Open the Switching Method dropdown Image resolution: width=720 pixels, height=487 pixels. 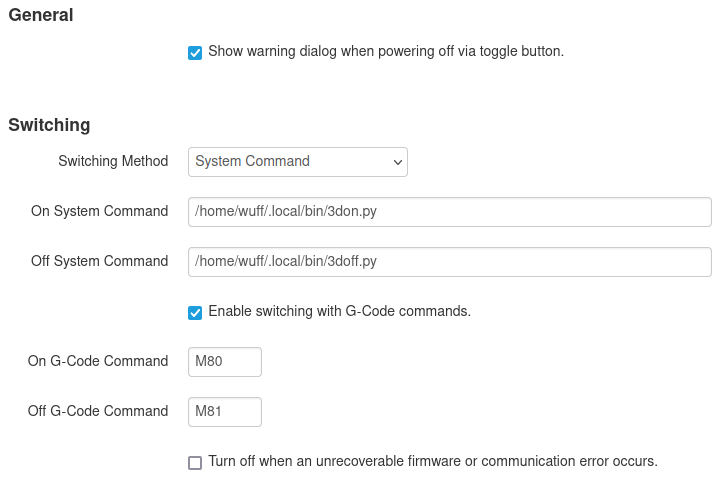pyautogui.click(x=297, y=161)
